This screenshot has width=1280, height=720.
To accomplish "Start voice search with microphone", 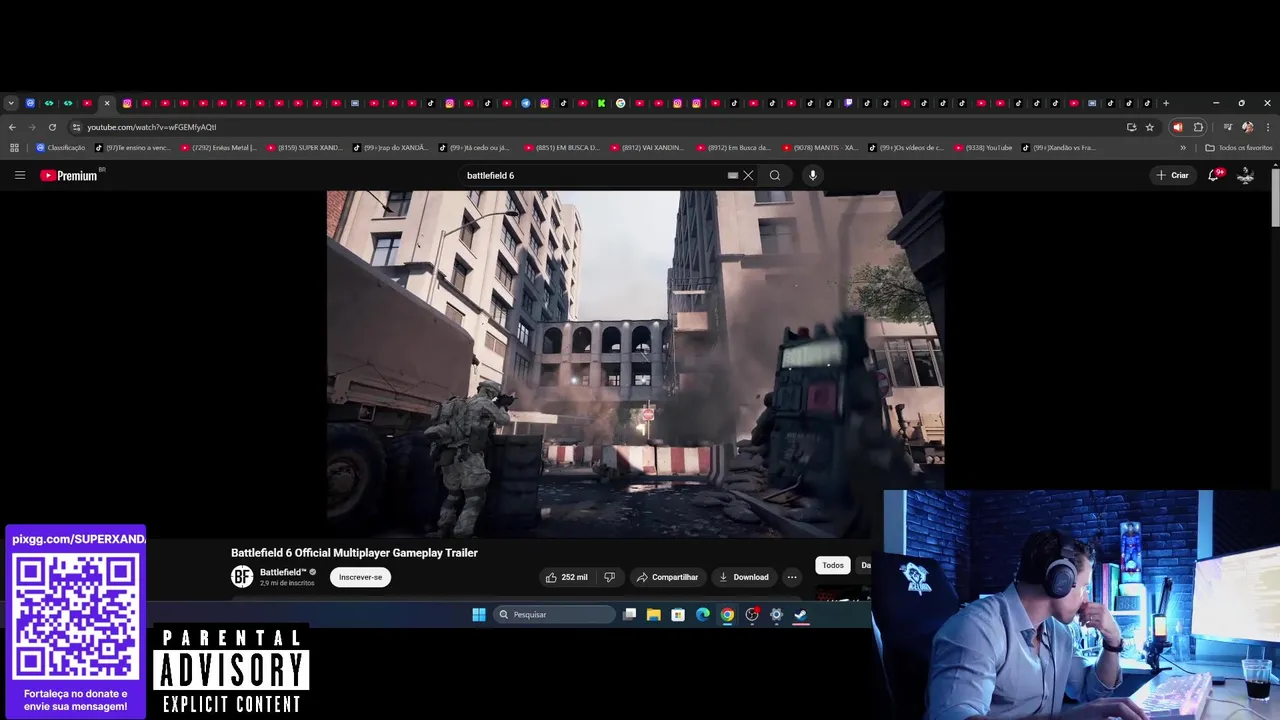I will tap(812, 175).
